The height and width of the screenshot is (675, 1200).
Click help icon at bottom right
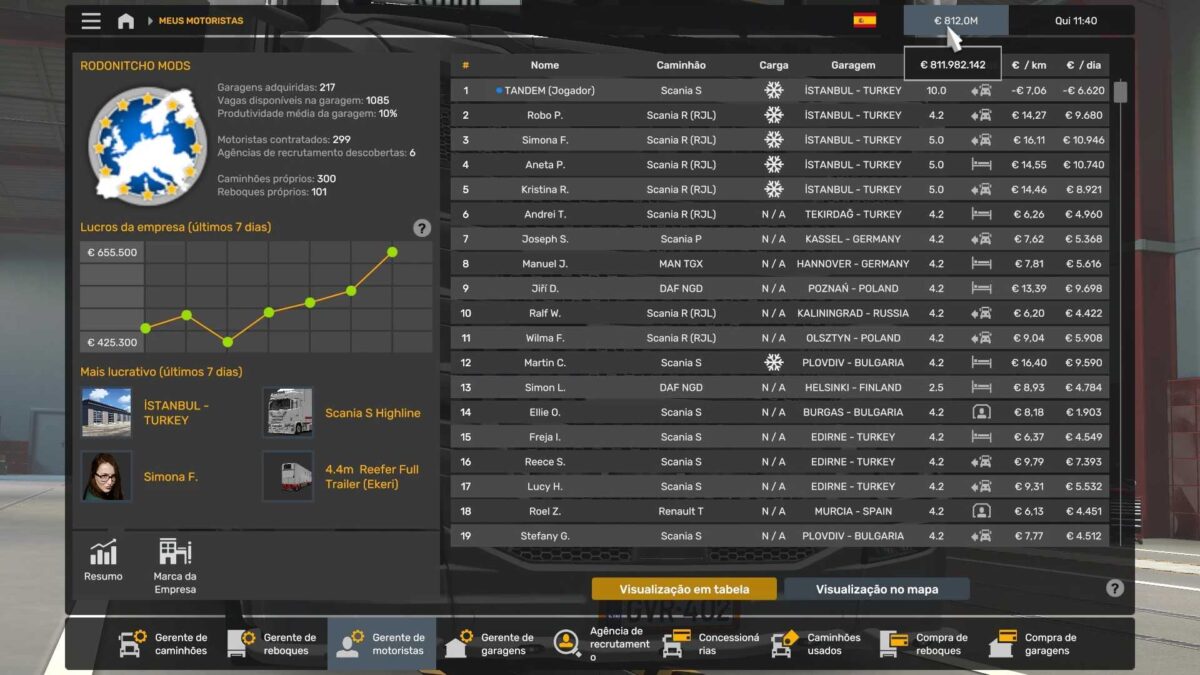click(x=1115, y=588)
